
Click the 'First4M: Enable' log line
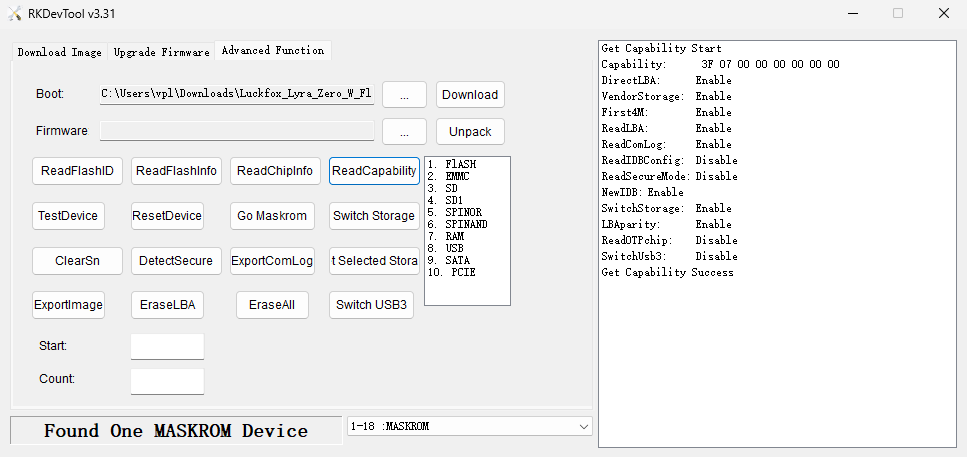(x=666, y=112)
